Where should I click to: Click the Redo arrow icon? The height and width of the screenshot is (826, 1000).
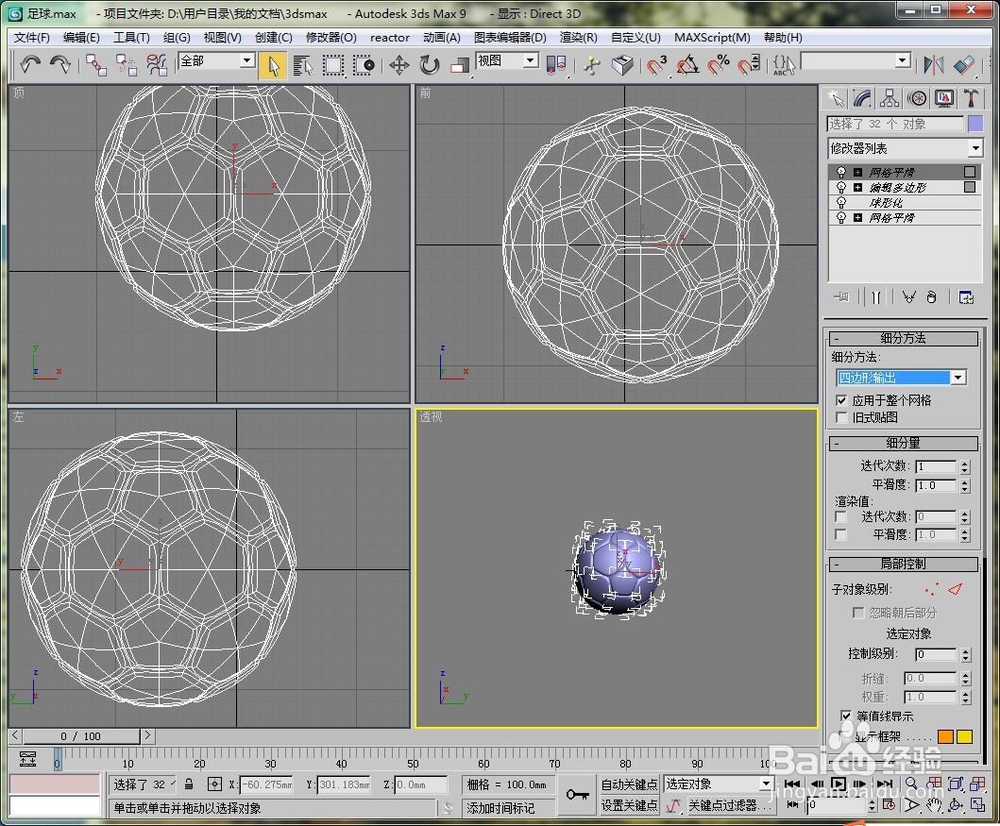[x=60, y=64]
